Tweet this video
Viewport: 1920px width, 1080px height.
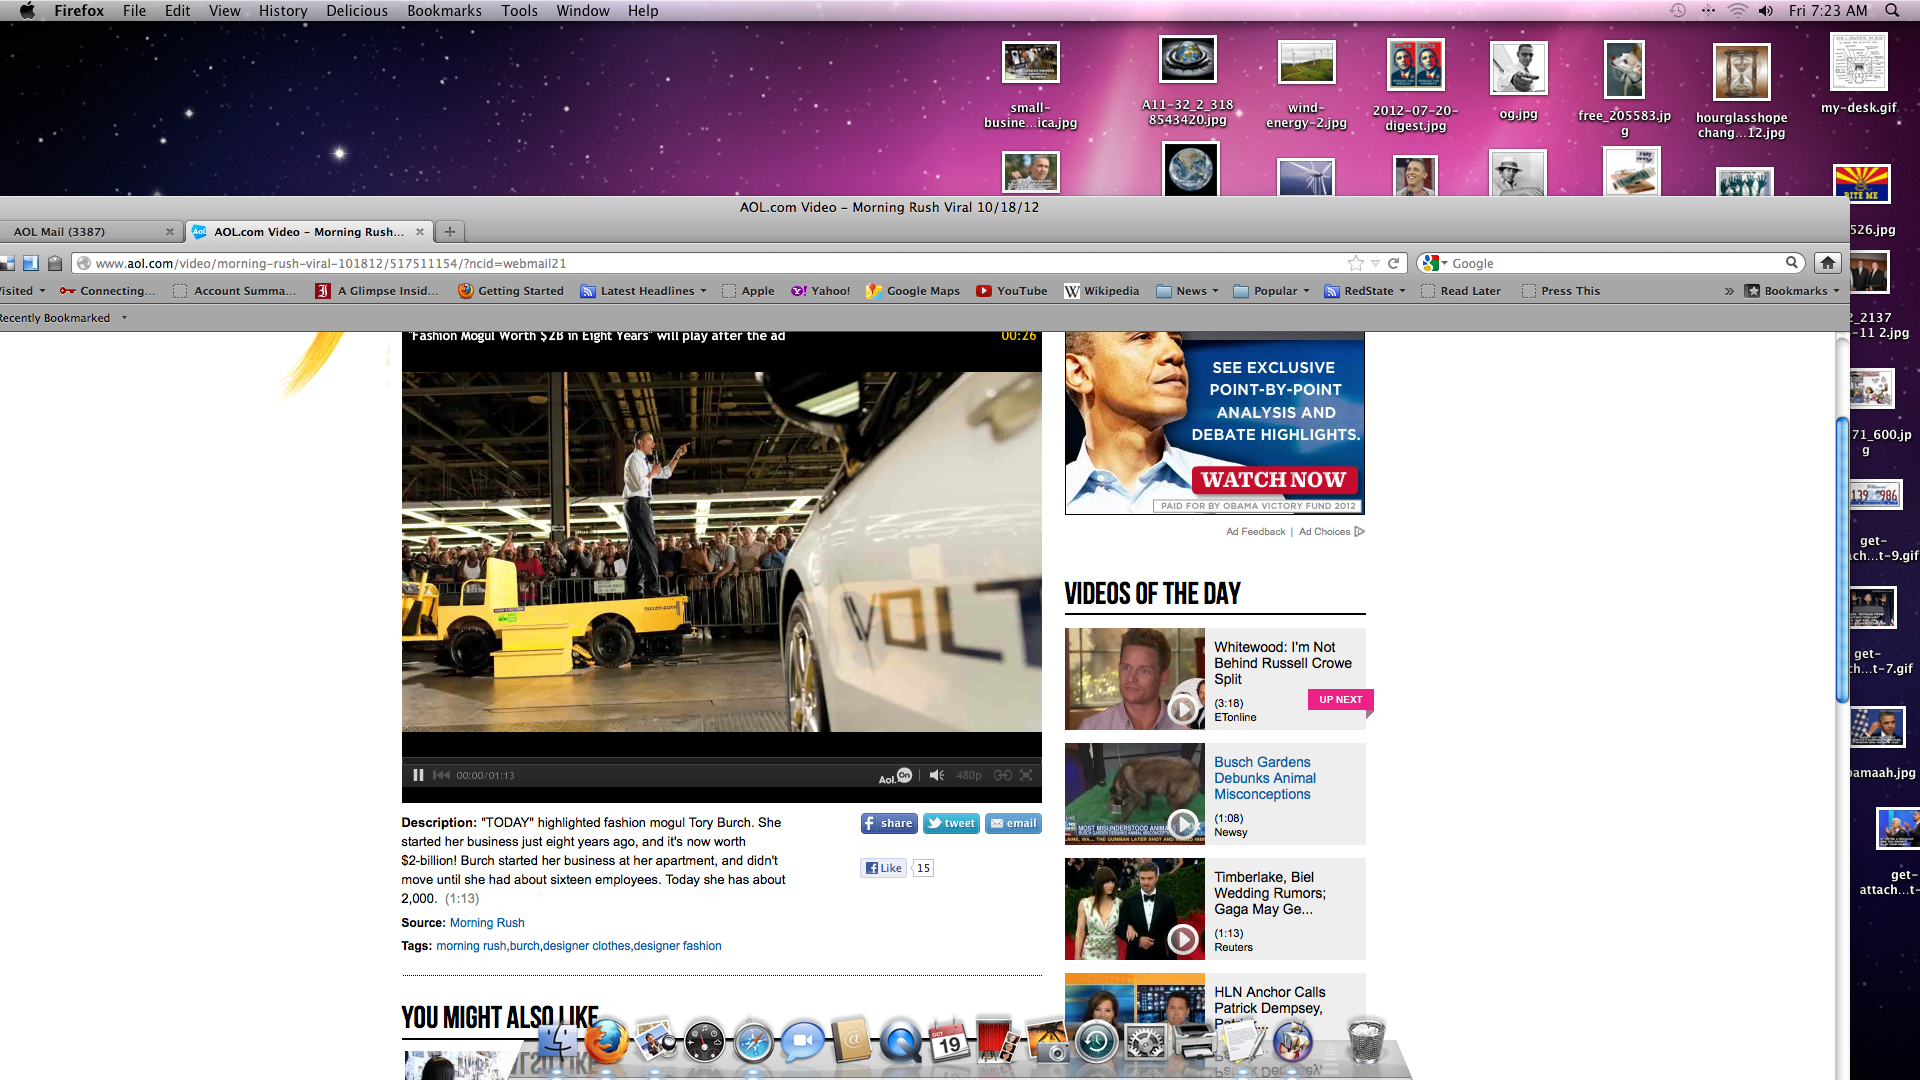[x=951, y=823]
